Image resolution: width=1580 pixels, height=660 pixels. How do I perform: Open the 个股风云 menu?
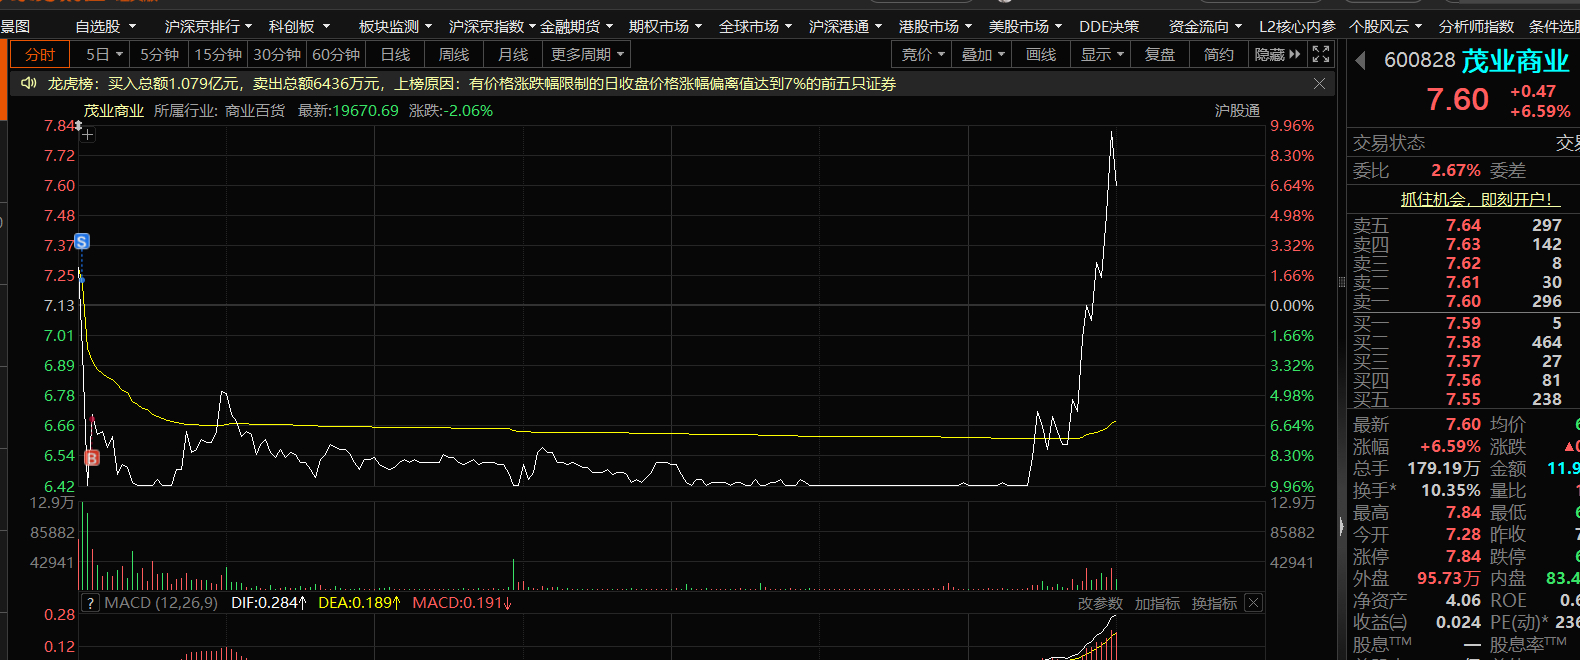(x=1385, y=26)
